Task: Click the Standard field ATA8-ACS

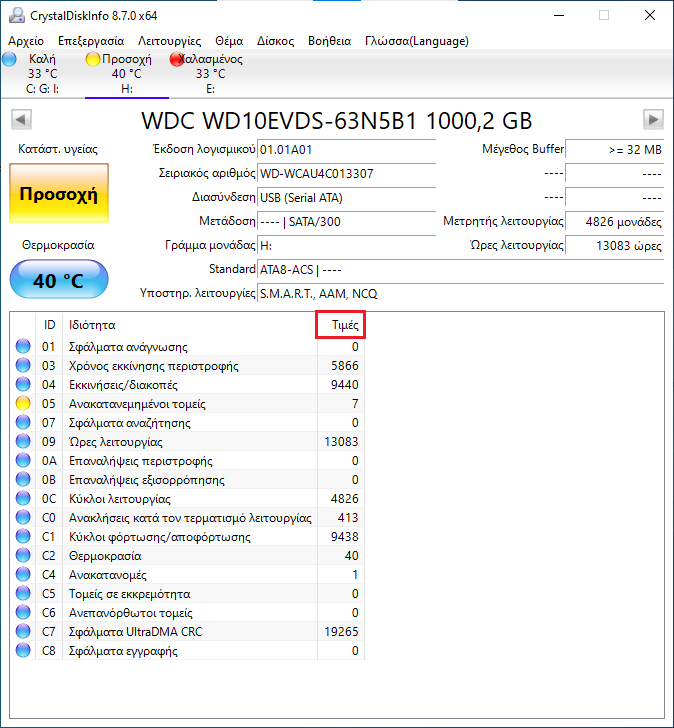Action: click(460, 270)
